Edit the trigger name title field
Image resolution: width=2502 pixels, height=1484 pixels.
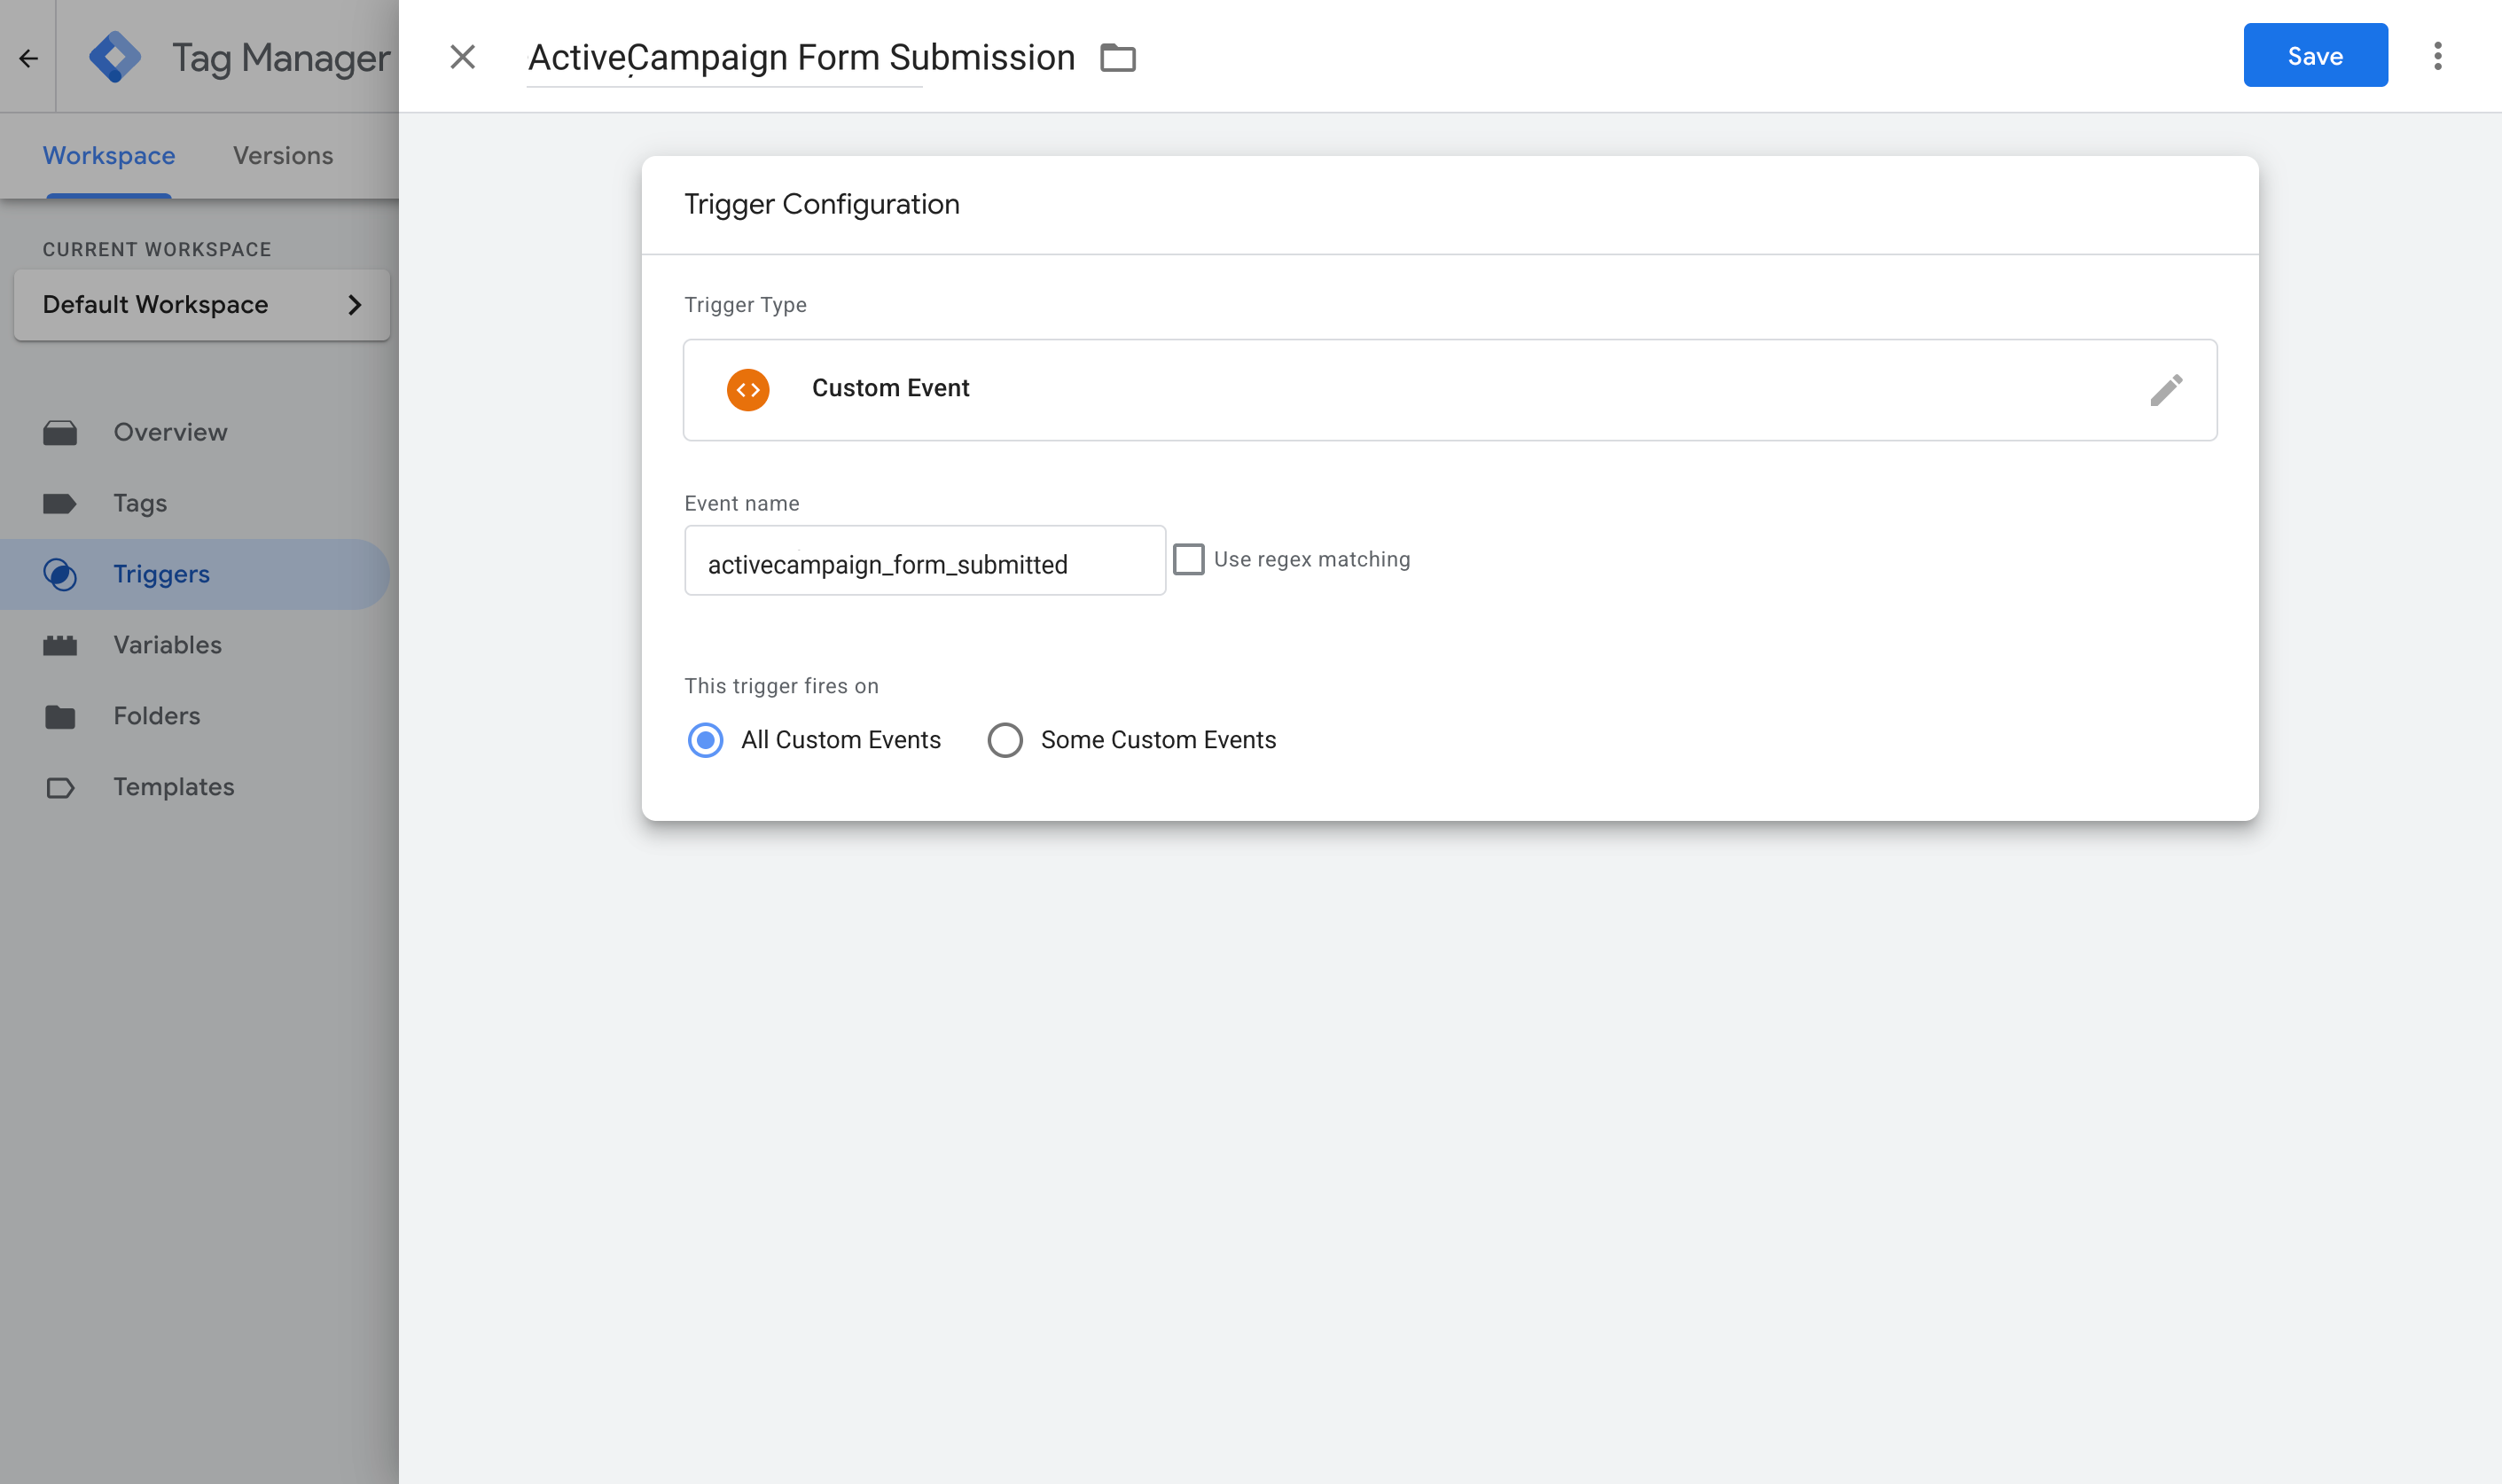tap(801, 57)
